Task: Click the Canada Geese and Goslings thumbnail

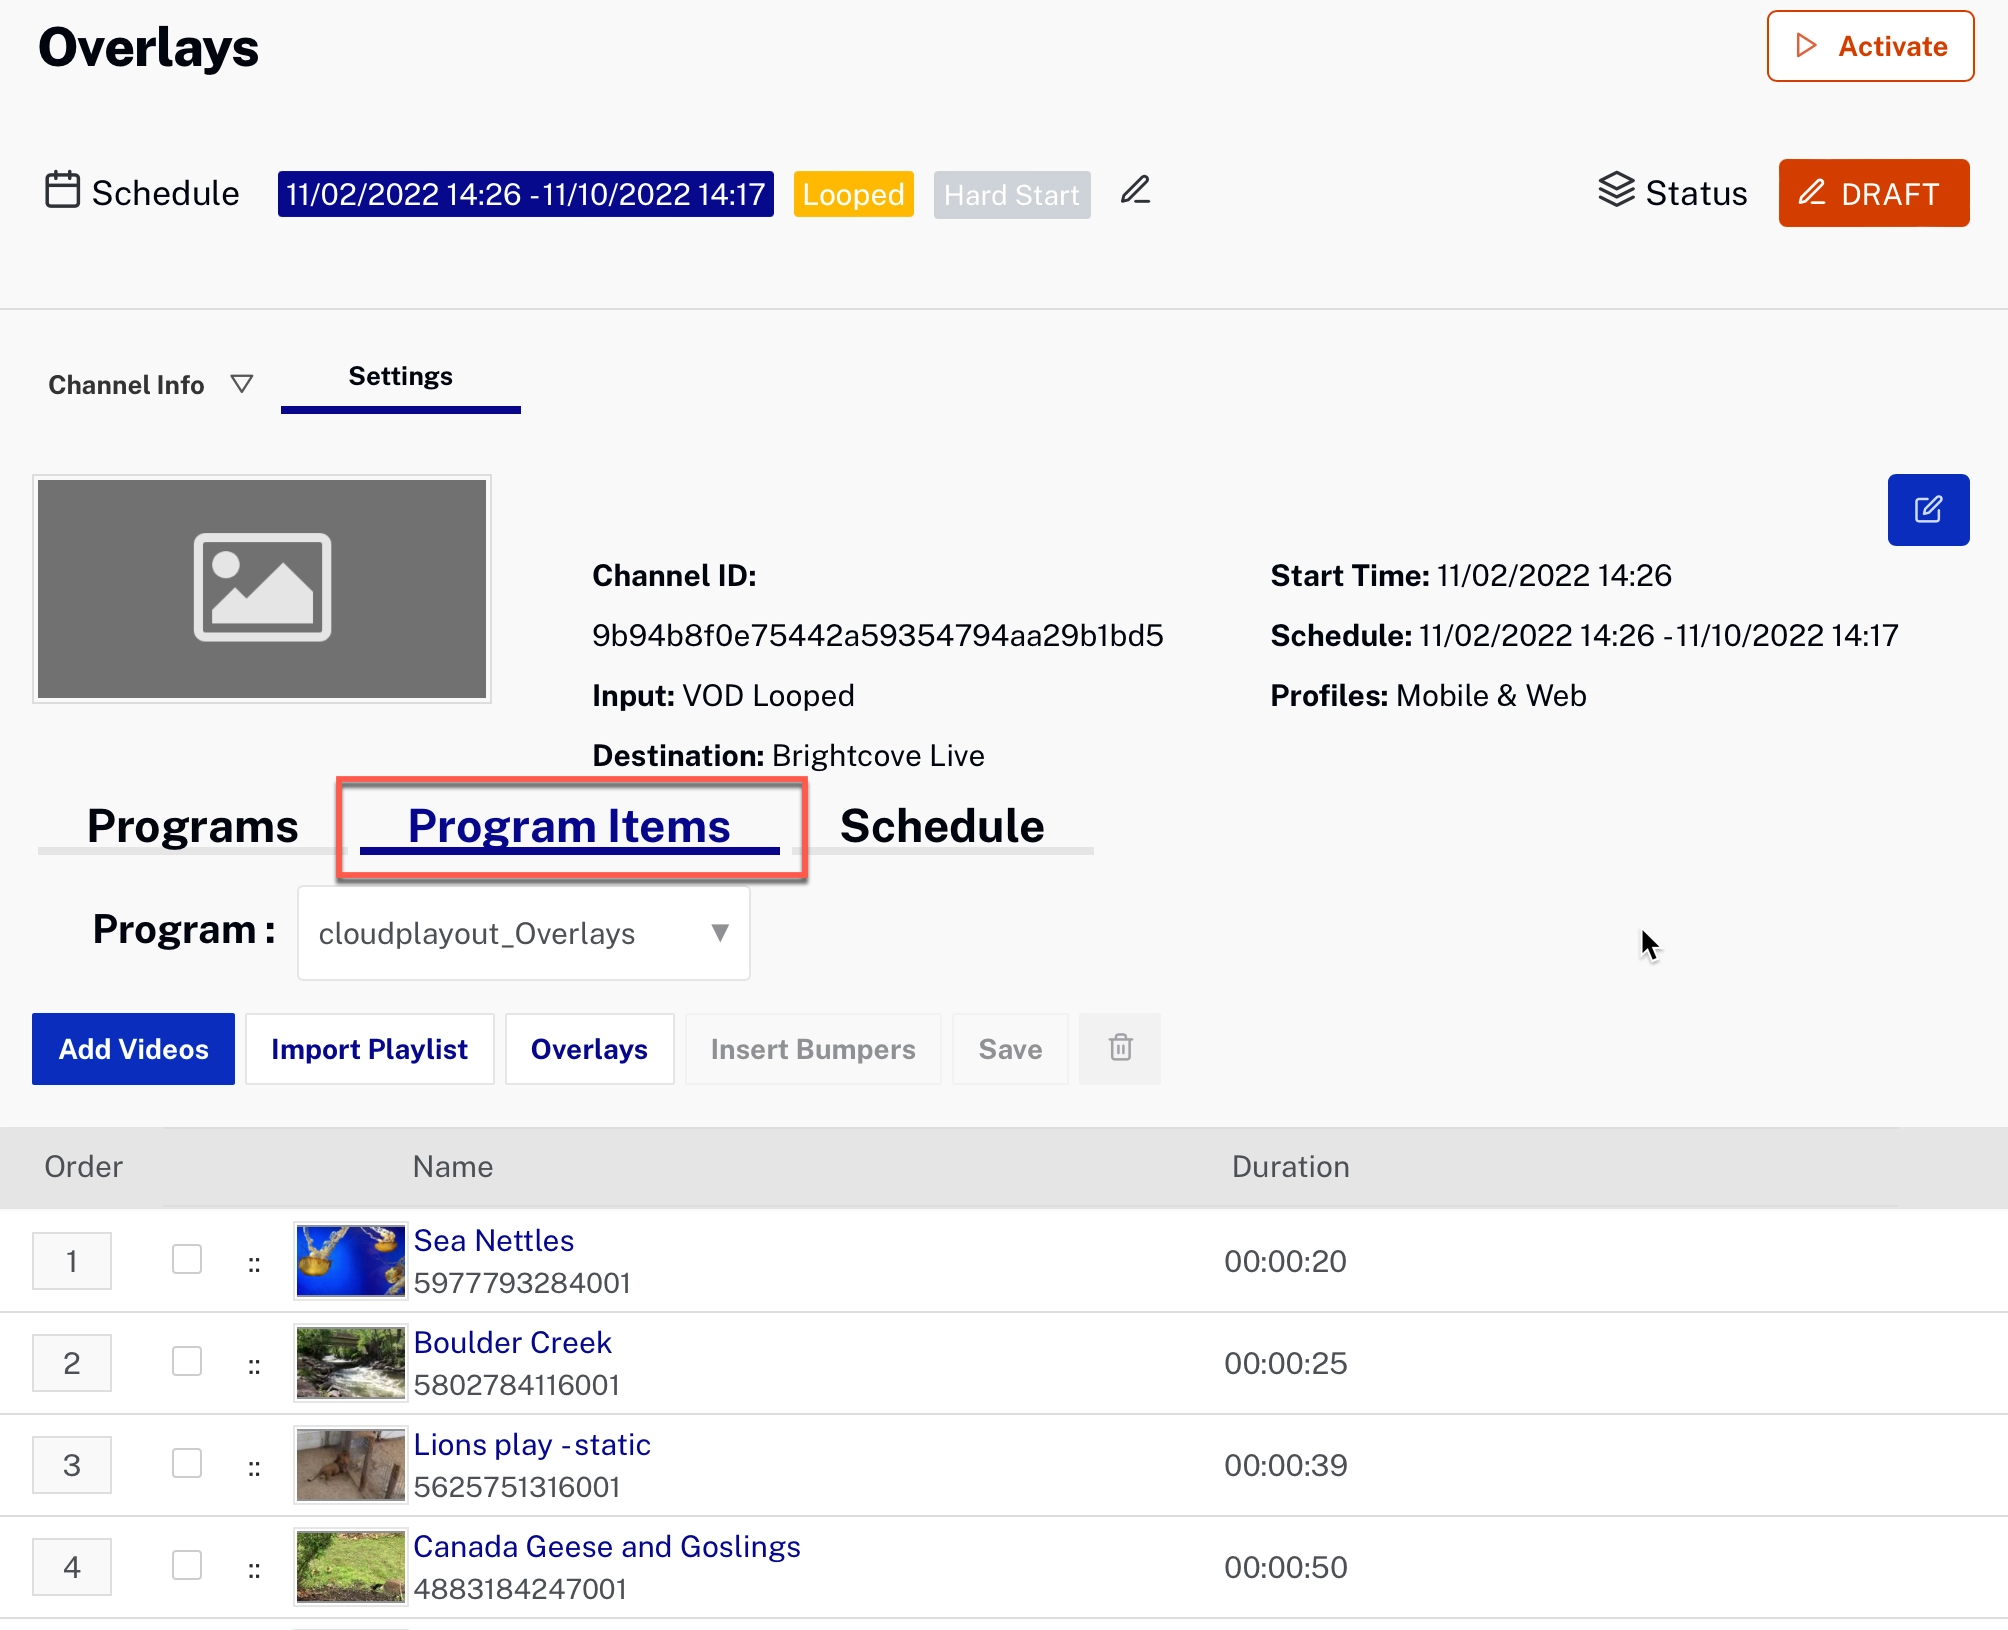Action: 351,1563
